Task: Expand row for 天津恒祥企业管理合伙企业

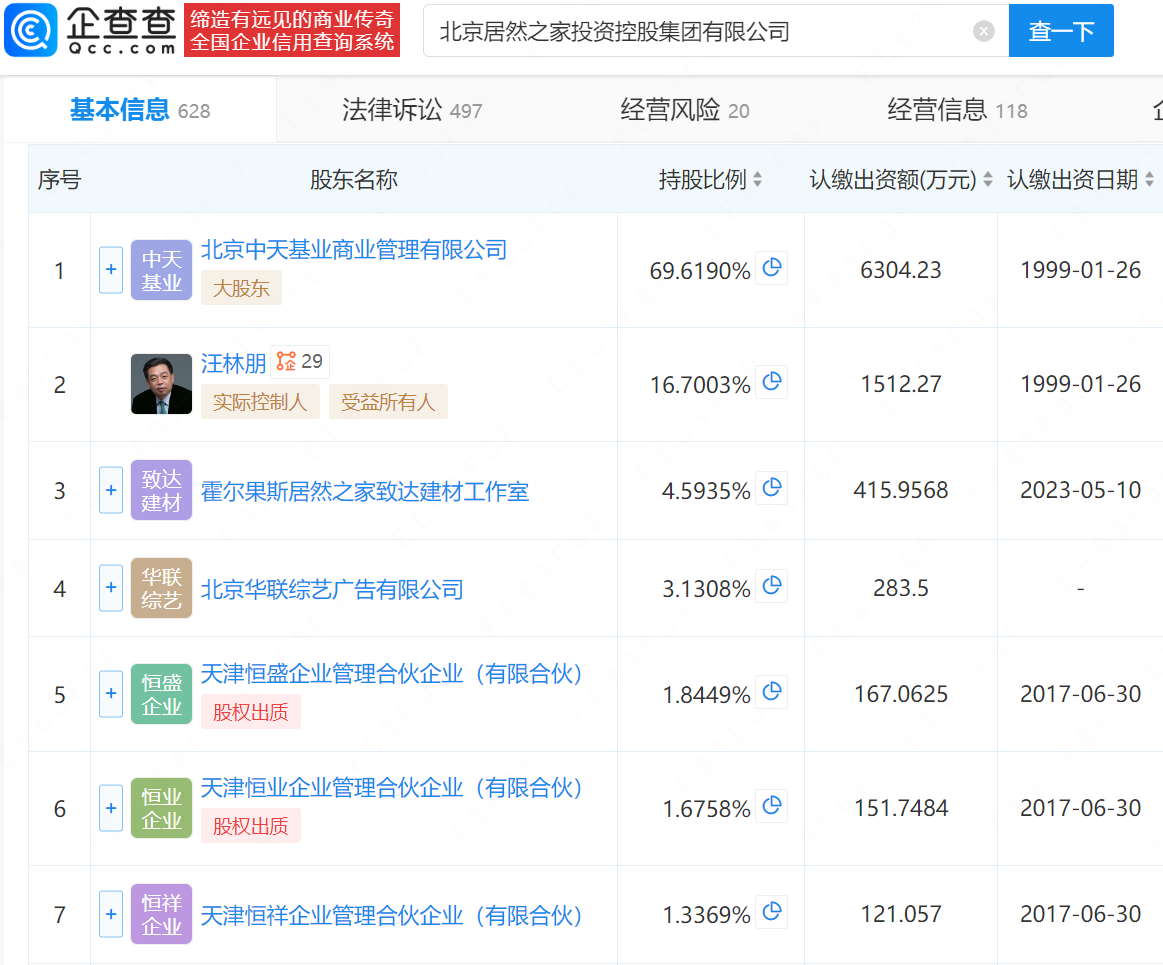Action: coord(111,915)
